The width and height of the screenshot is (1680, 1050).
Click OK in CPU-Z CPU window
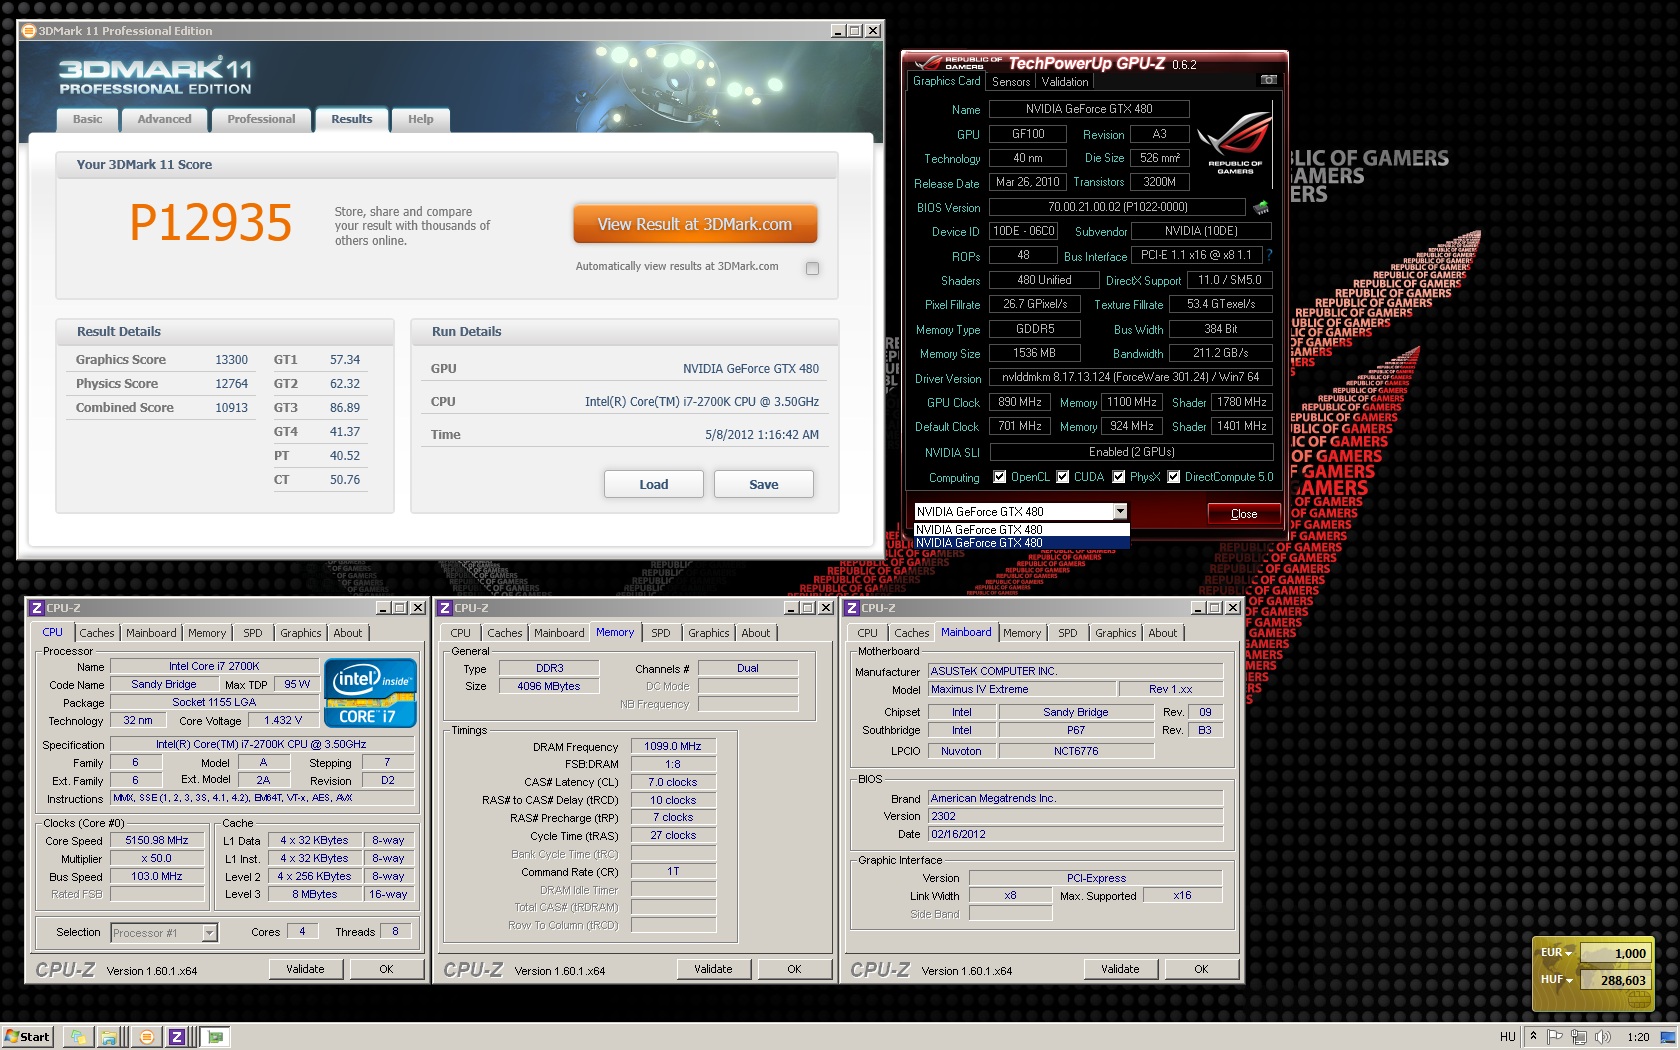coord(386,969)
